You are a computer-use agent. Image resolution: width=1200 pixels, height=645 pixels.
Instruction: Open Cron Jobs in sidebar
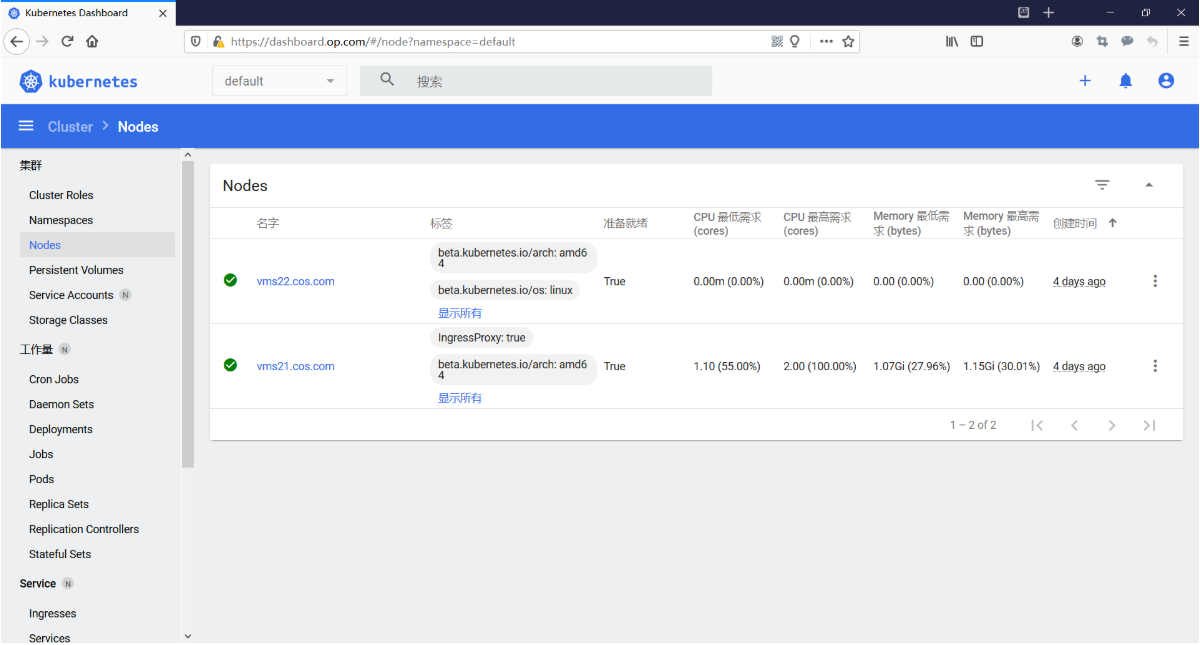tap(54, 379)
